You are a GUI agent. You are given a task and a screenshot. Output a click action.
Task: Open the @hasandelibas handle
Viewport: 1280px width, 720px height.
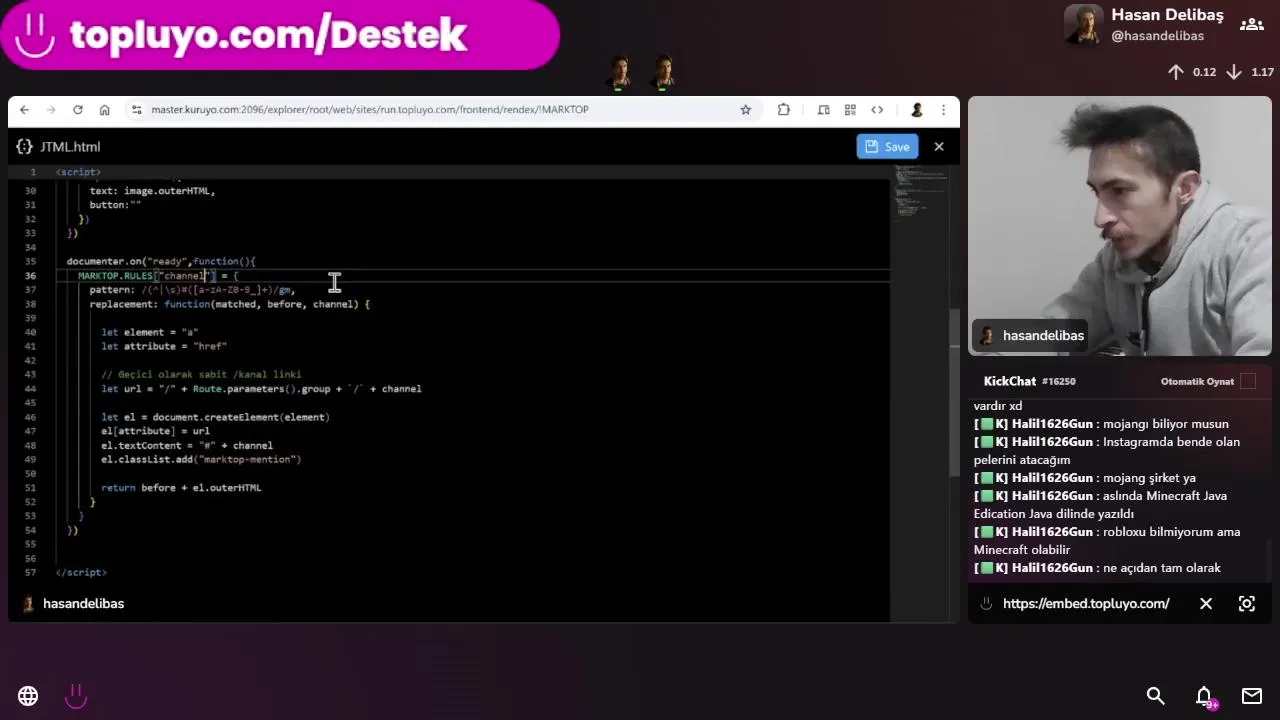click(1157, 36)
